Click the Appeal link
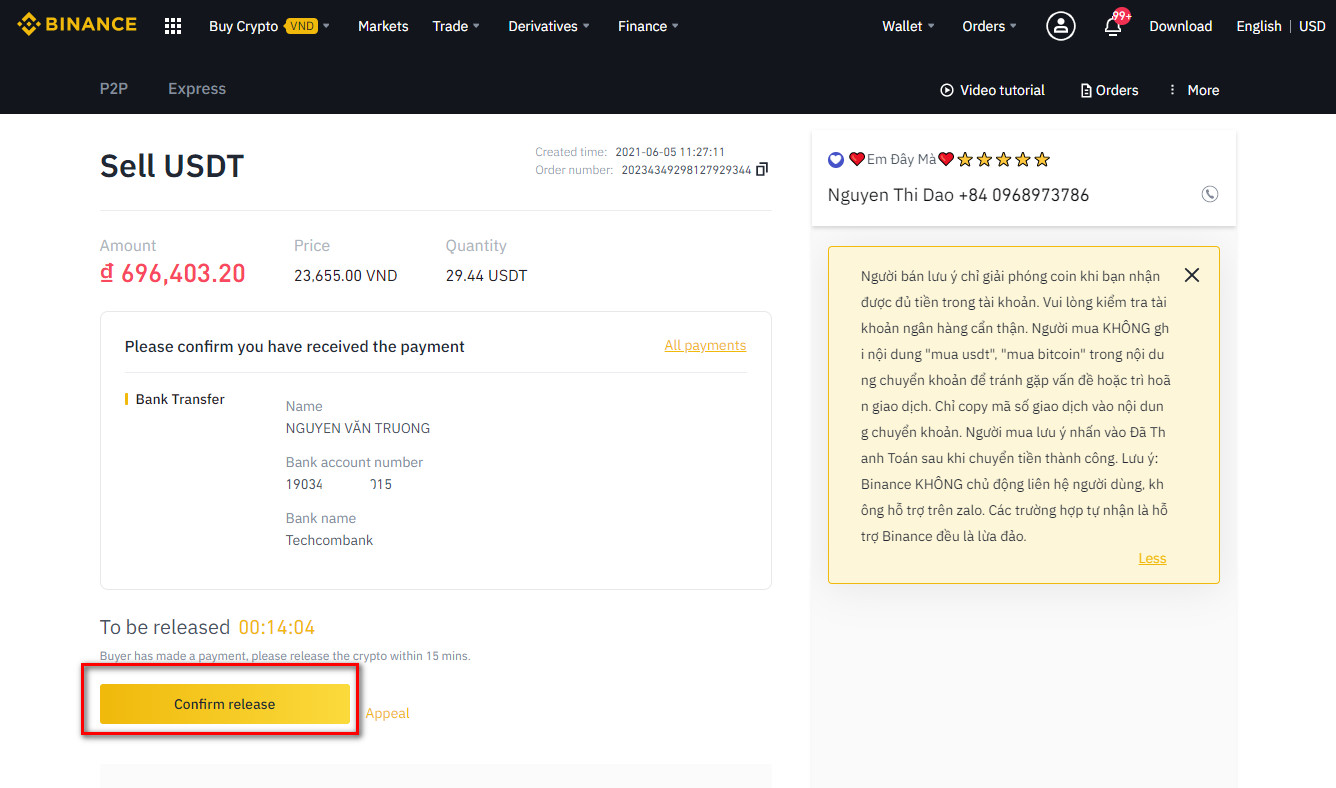The width and height of the screenshot is (1336, 788). [x=387, y=713]
